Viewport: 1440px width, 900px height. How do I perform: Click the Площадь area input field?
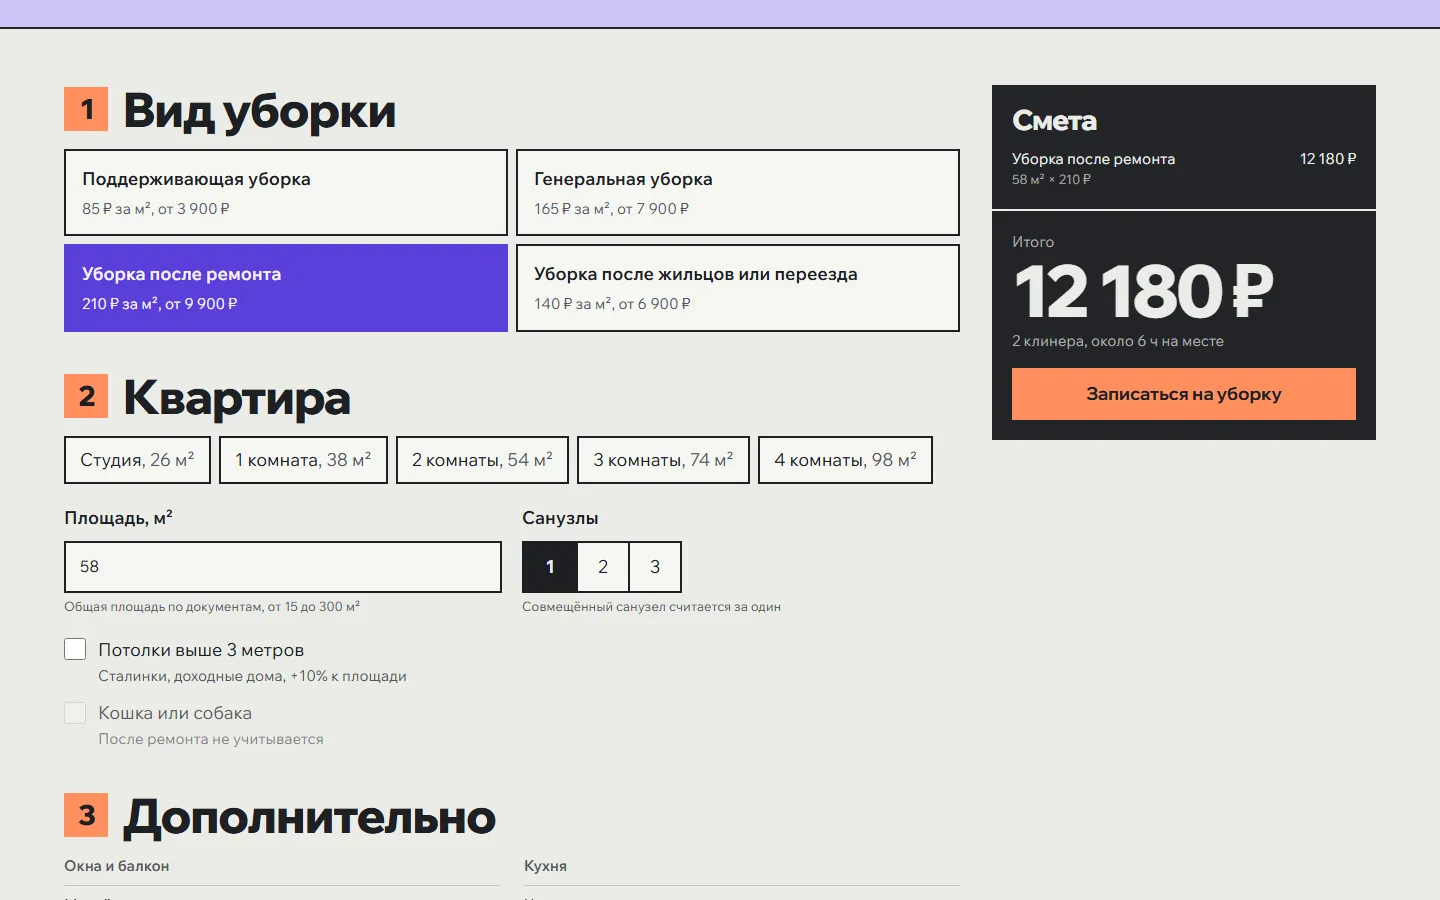[x=283, y=567]
